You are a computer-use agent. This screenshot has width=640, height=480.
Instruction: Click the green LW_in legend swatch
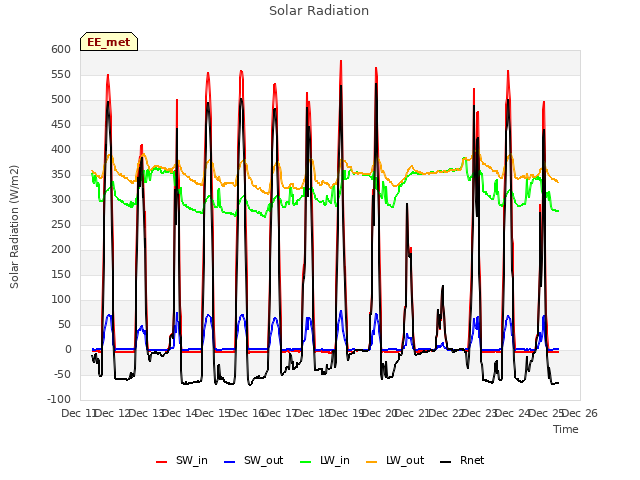306,462
